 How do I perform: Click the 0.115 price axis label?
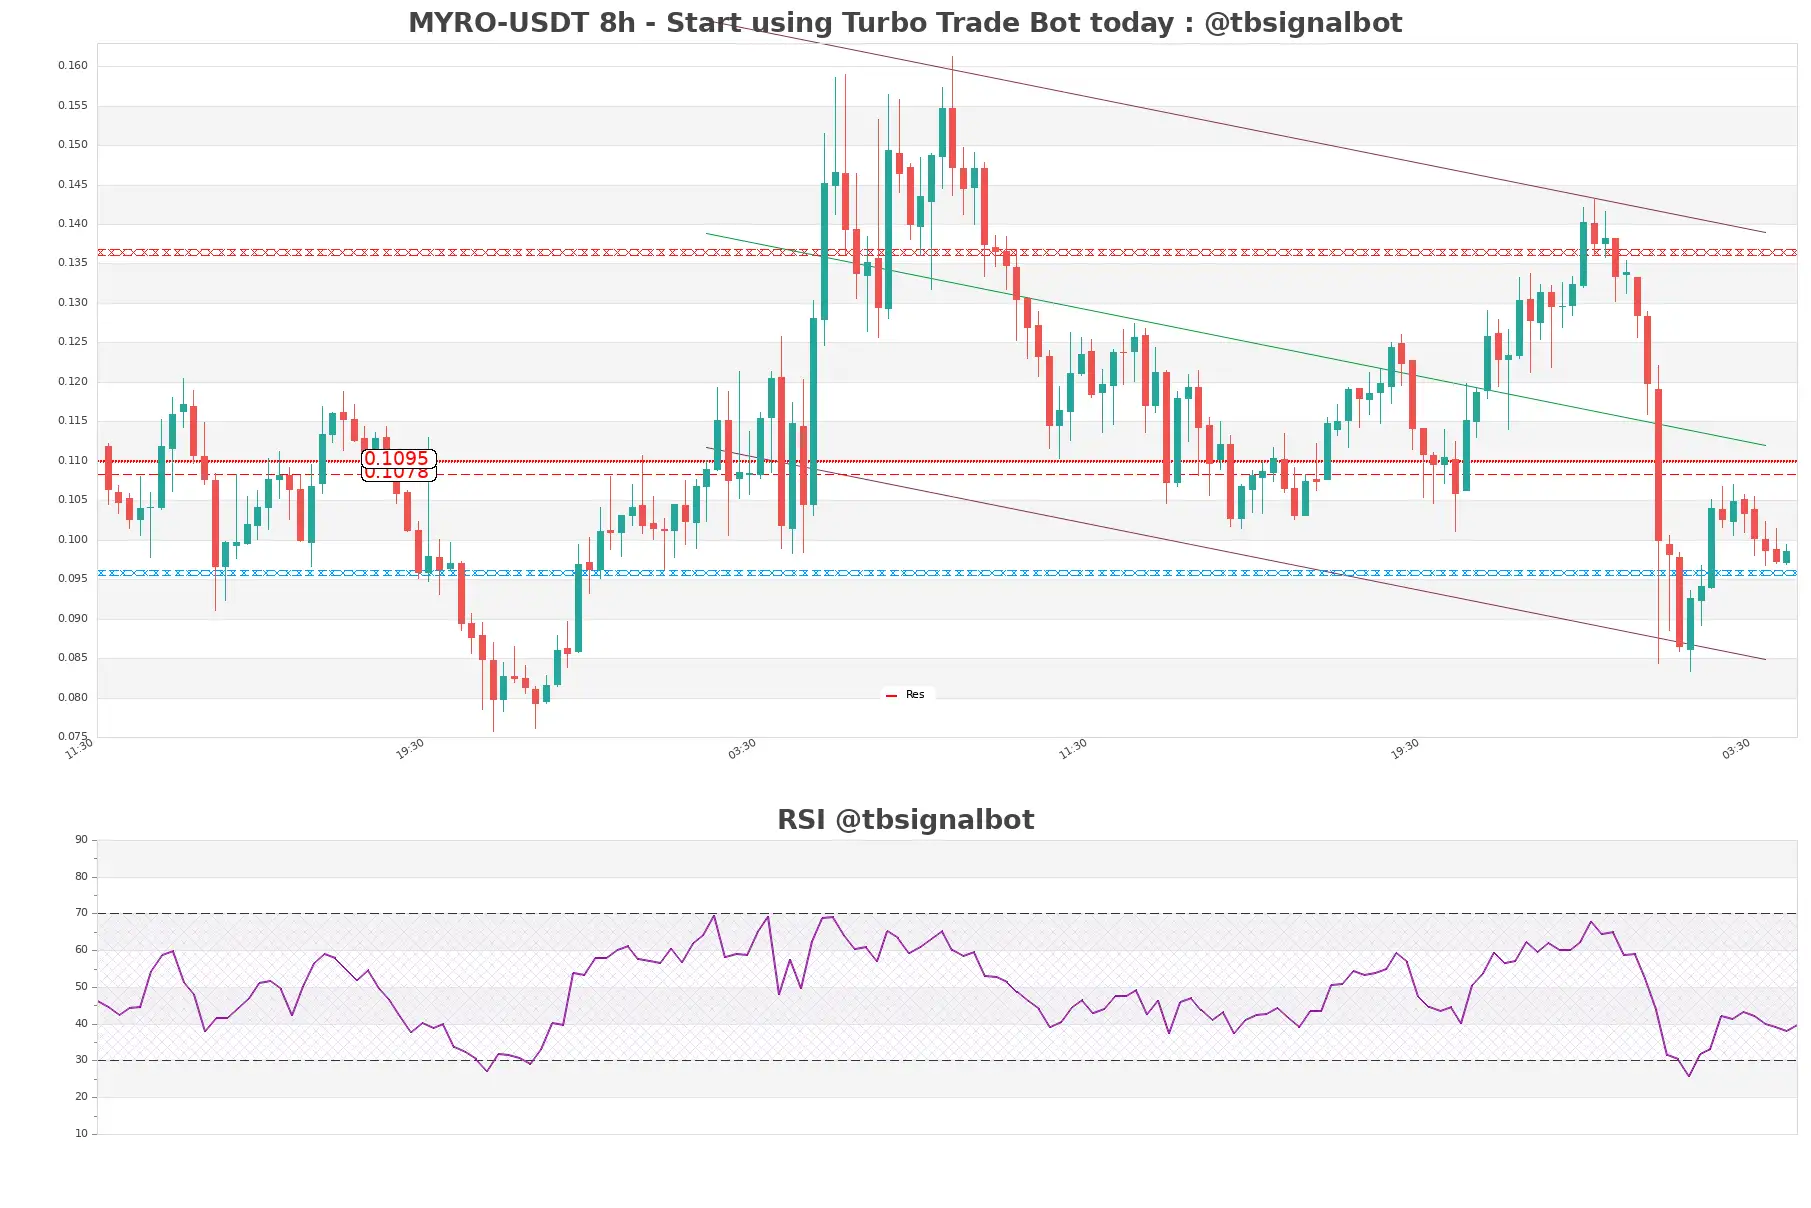coord(73,421)
